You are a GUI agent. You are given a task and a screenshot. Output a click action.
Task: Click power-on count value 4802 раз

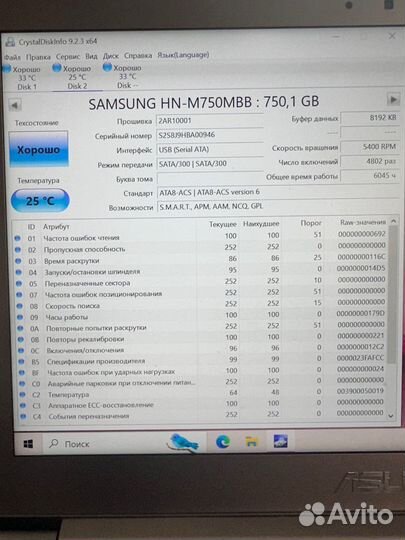pos(370,162)
